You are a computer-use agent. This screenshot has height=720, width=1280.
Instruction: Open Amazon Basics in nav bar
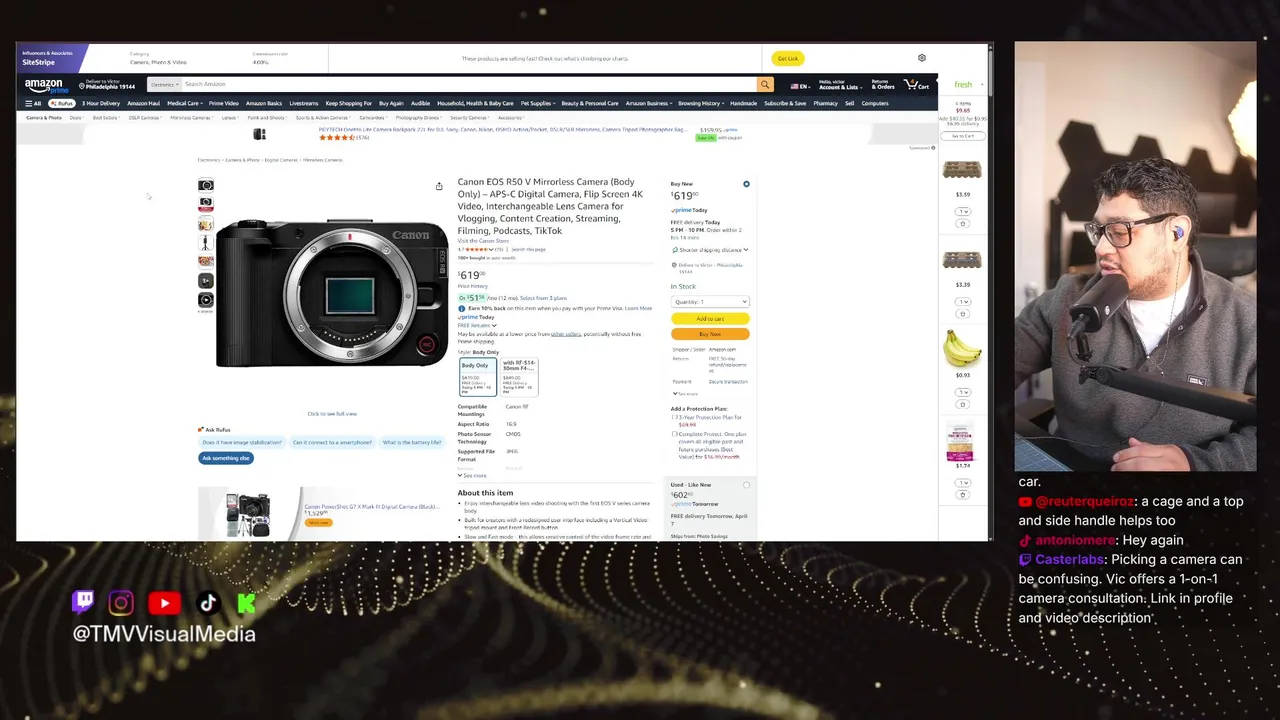point(264,103)
